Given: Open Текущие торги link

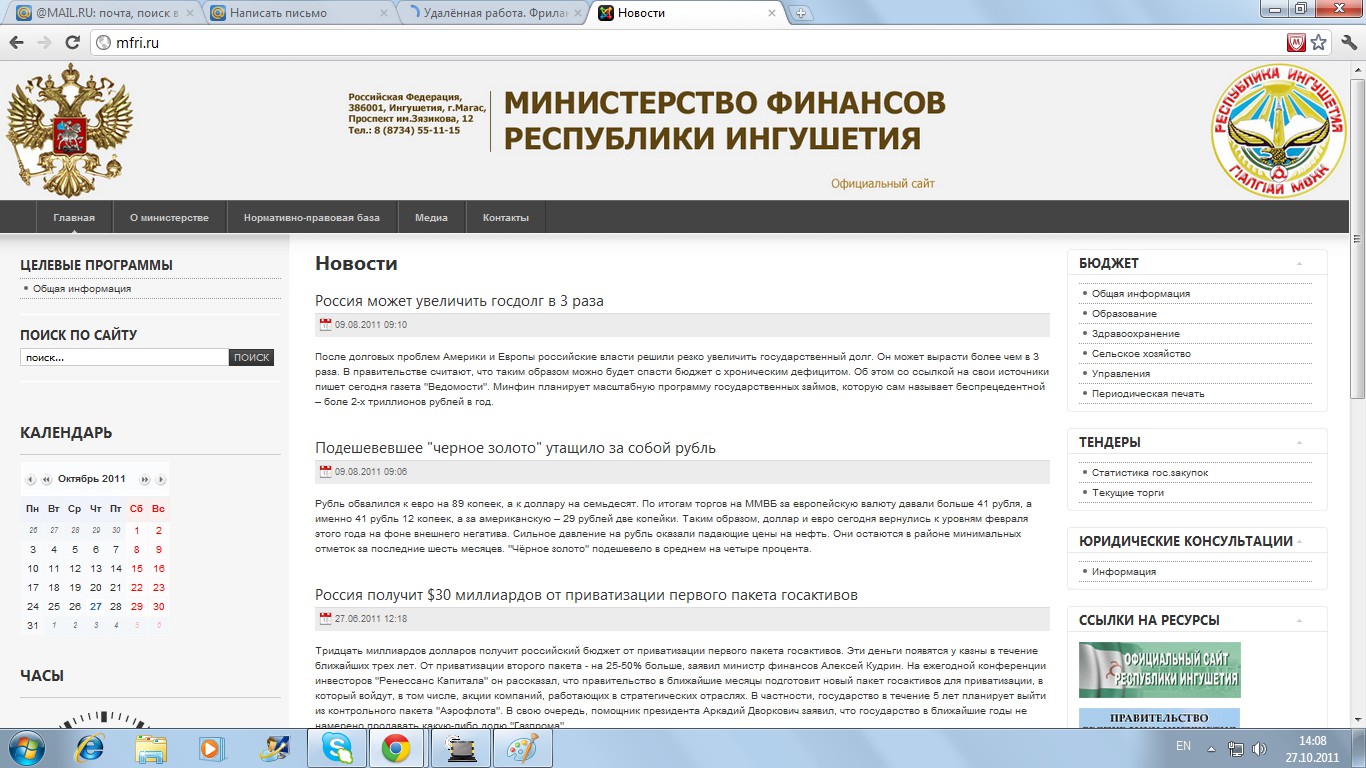Looking at the screenshot, I should tap(1128, 493).
